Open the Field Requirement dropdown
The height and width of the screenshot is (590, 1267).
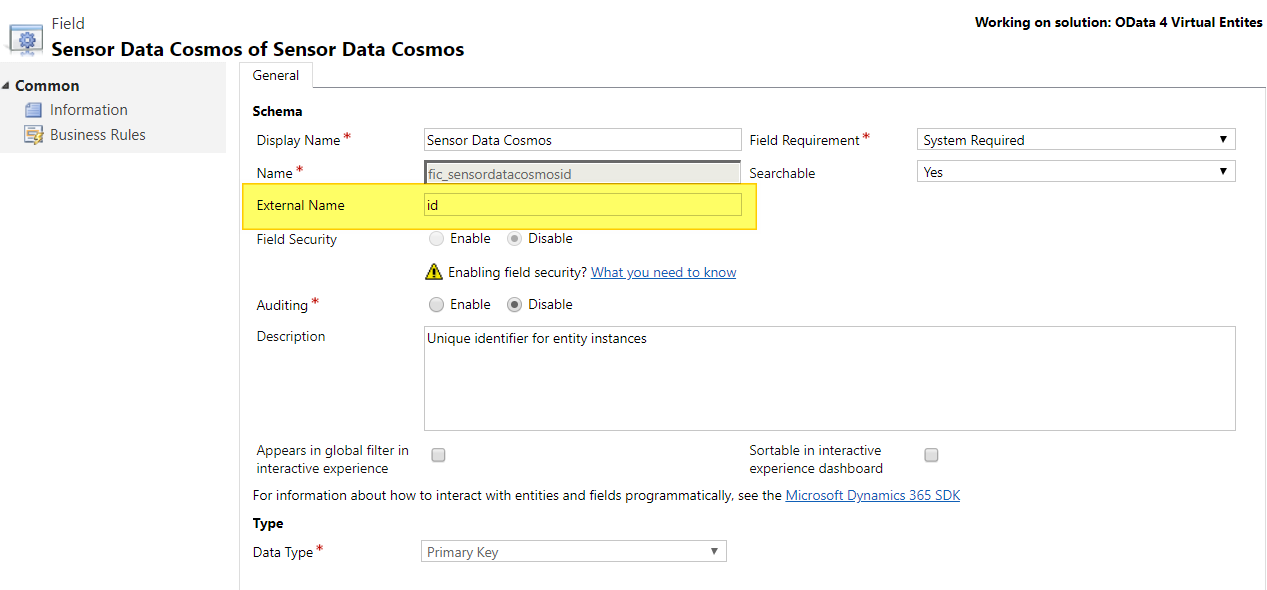pyautogui.click(x=1076, y=140)
